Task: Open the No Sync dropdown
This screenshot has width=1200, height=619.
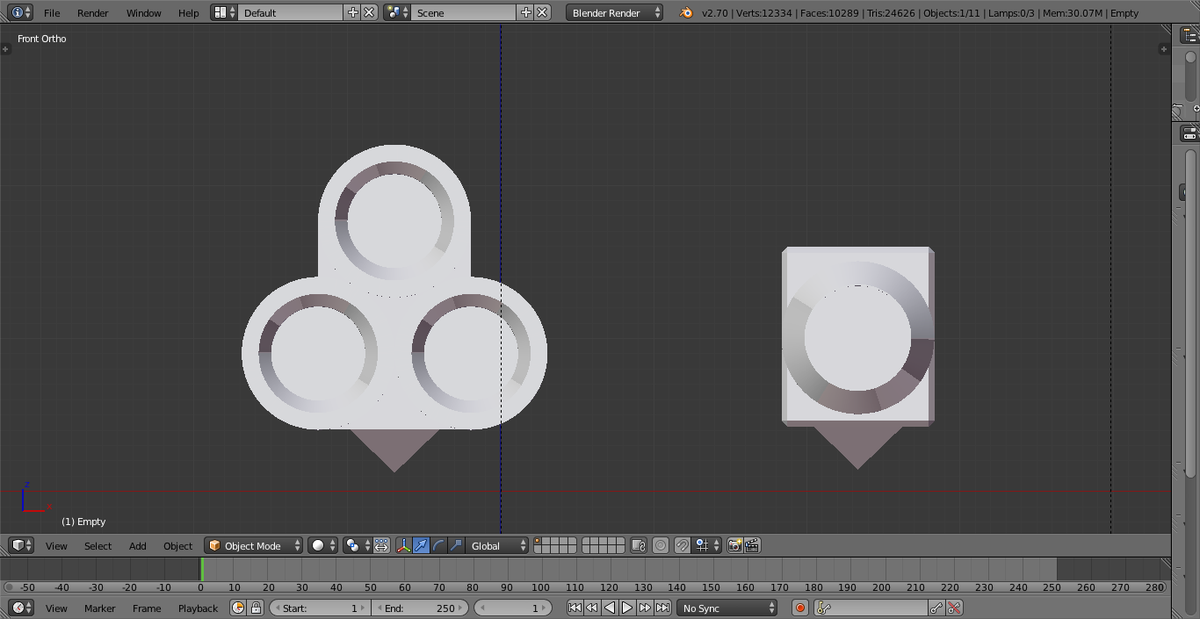Action: point(727,608)
